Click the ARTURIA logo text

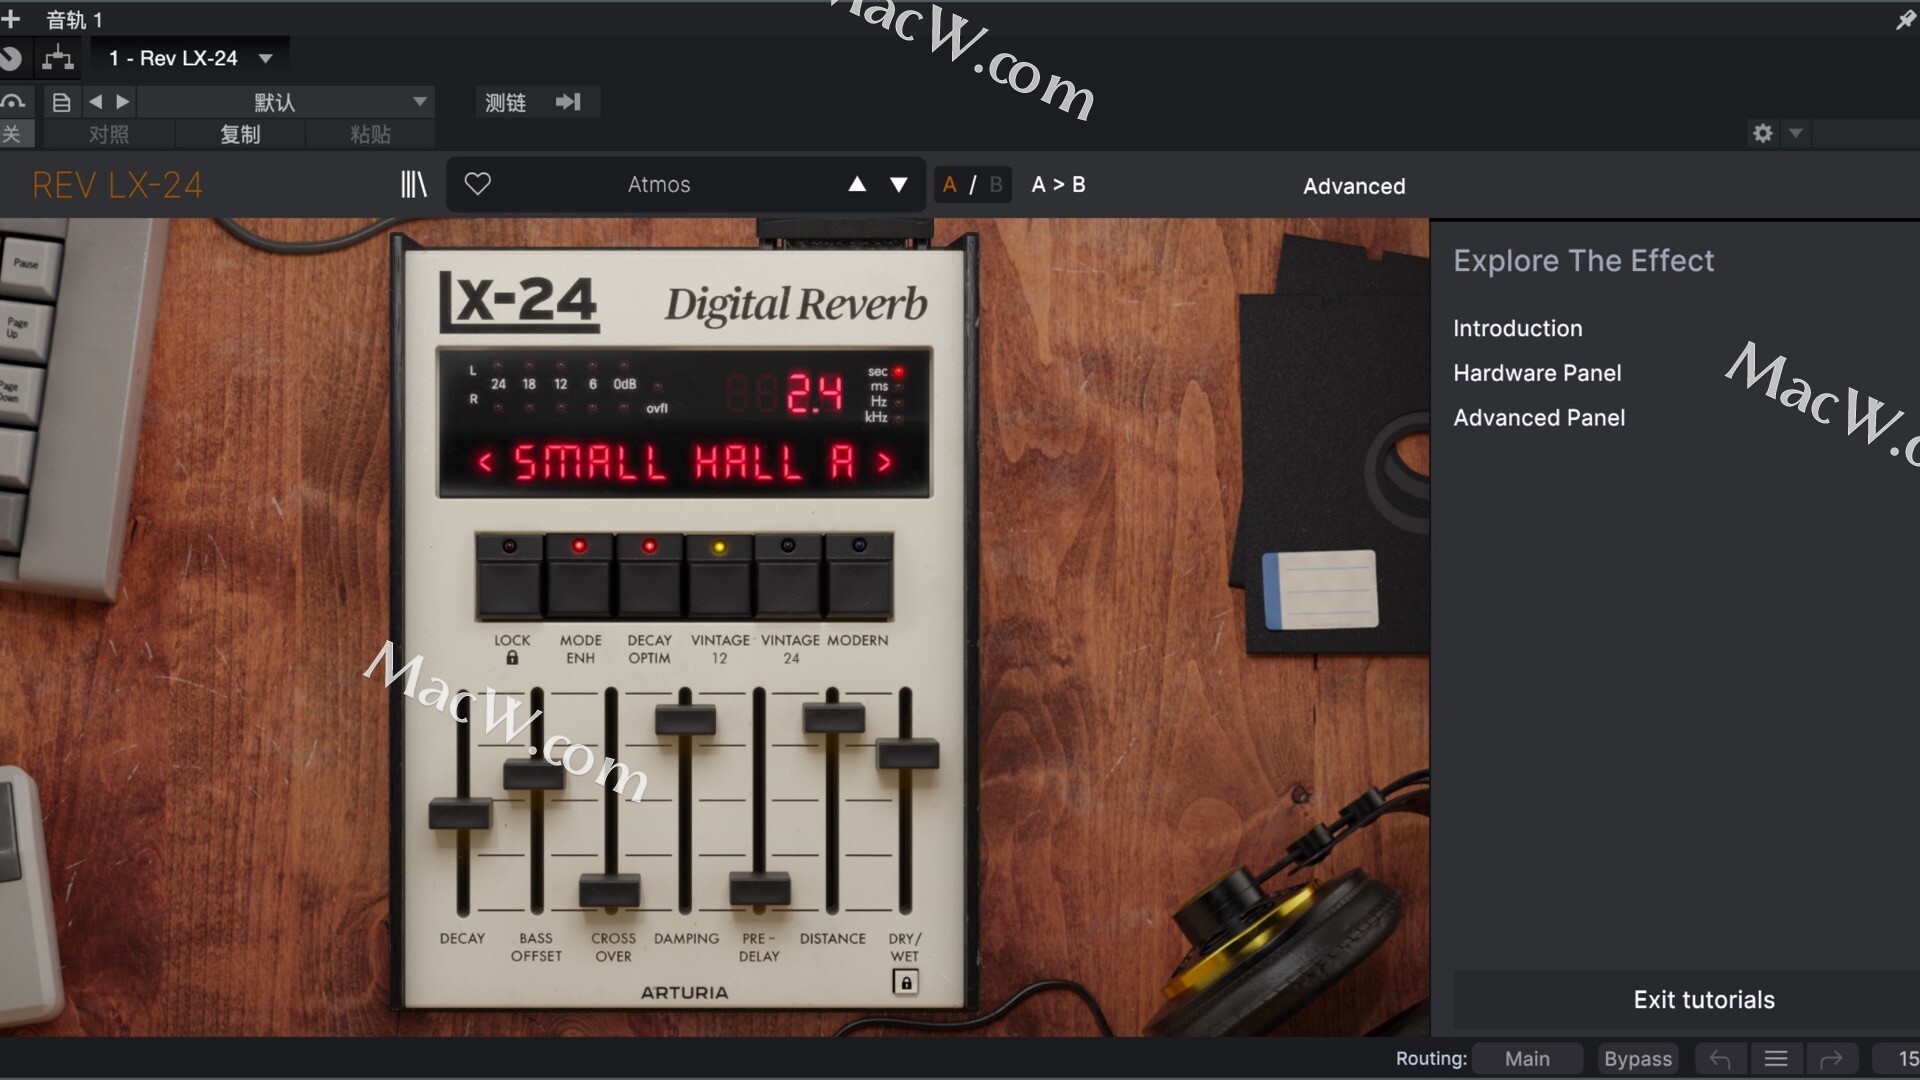point(684,993)
